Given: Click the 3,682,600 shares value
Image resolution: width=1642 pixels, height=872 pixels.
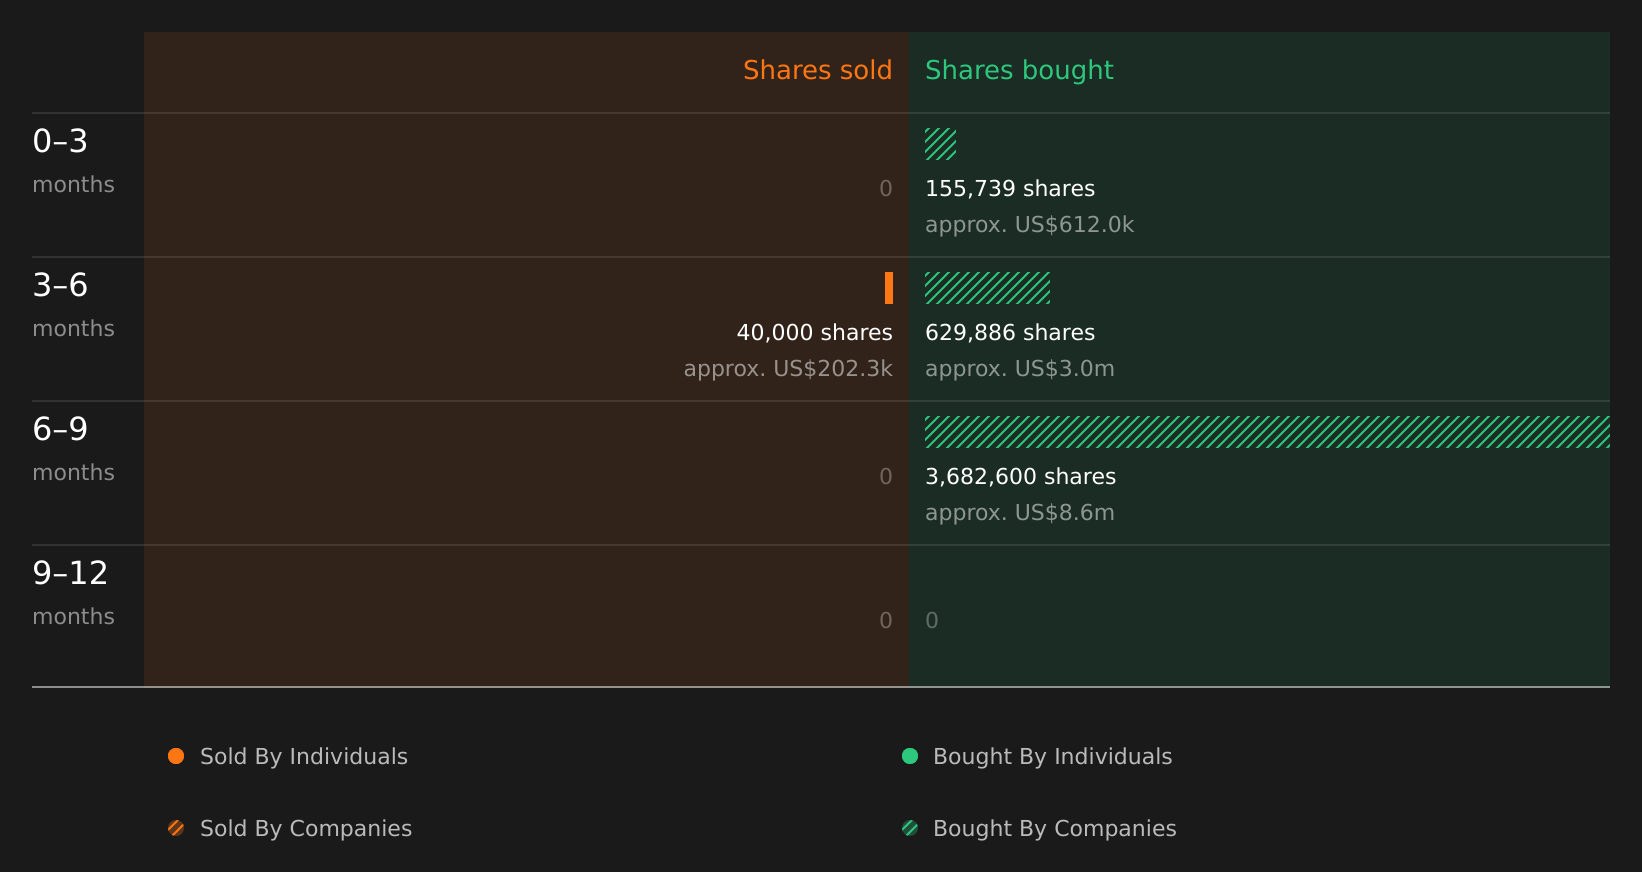Looking at the screenshot, I should pos(1021,476).
